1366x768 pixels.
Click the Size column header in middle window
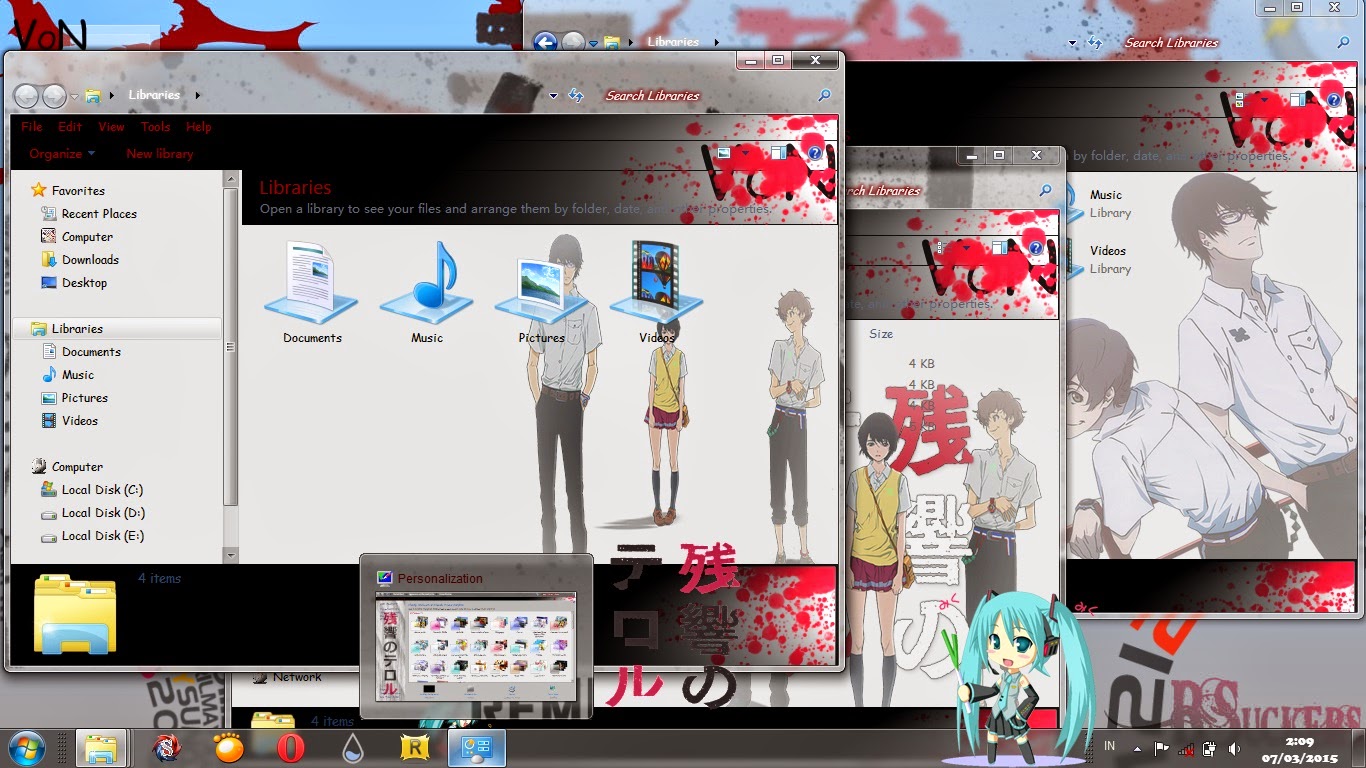pos(881,334)
